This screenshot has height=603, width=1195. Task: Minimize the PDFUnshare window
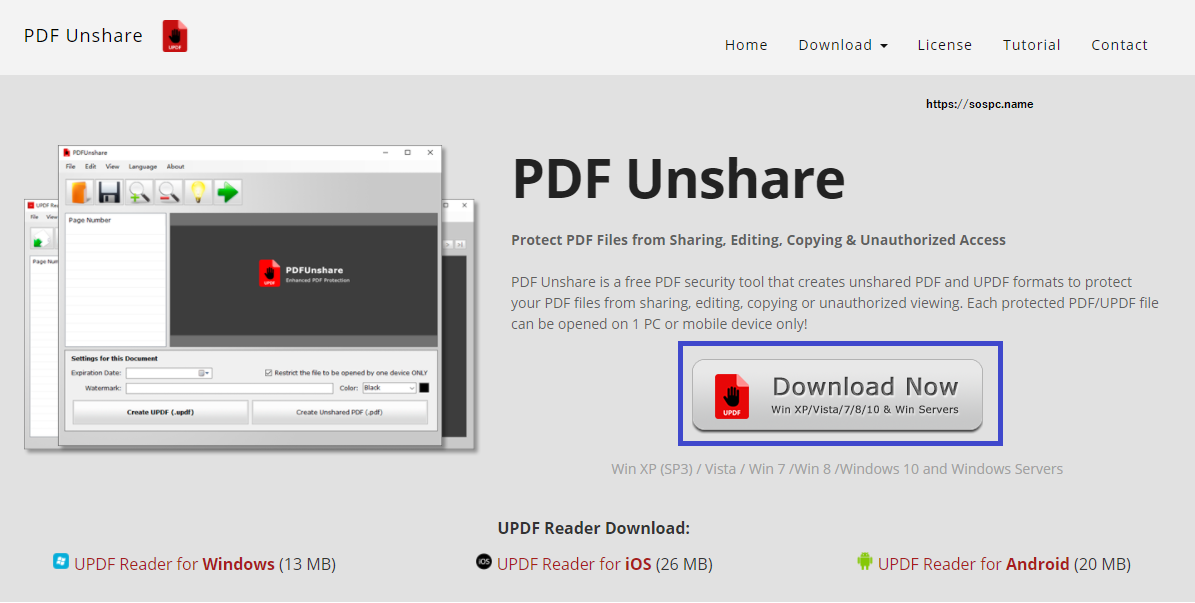(385, 152)
